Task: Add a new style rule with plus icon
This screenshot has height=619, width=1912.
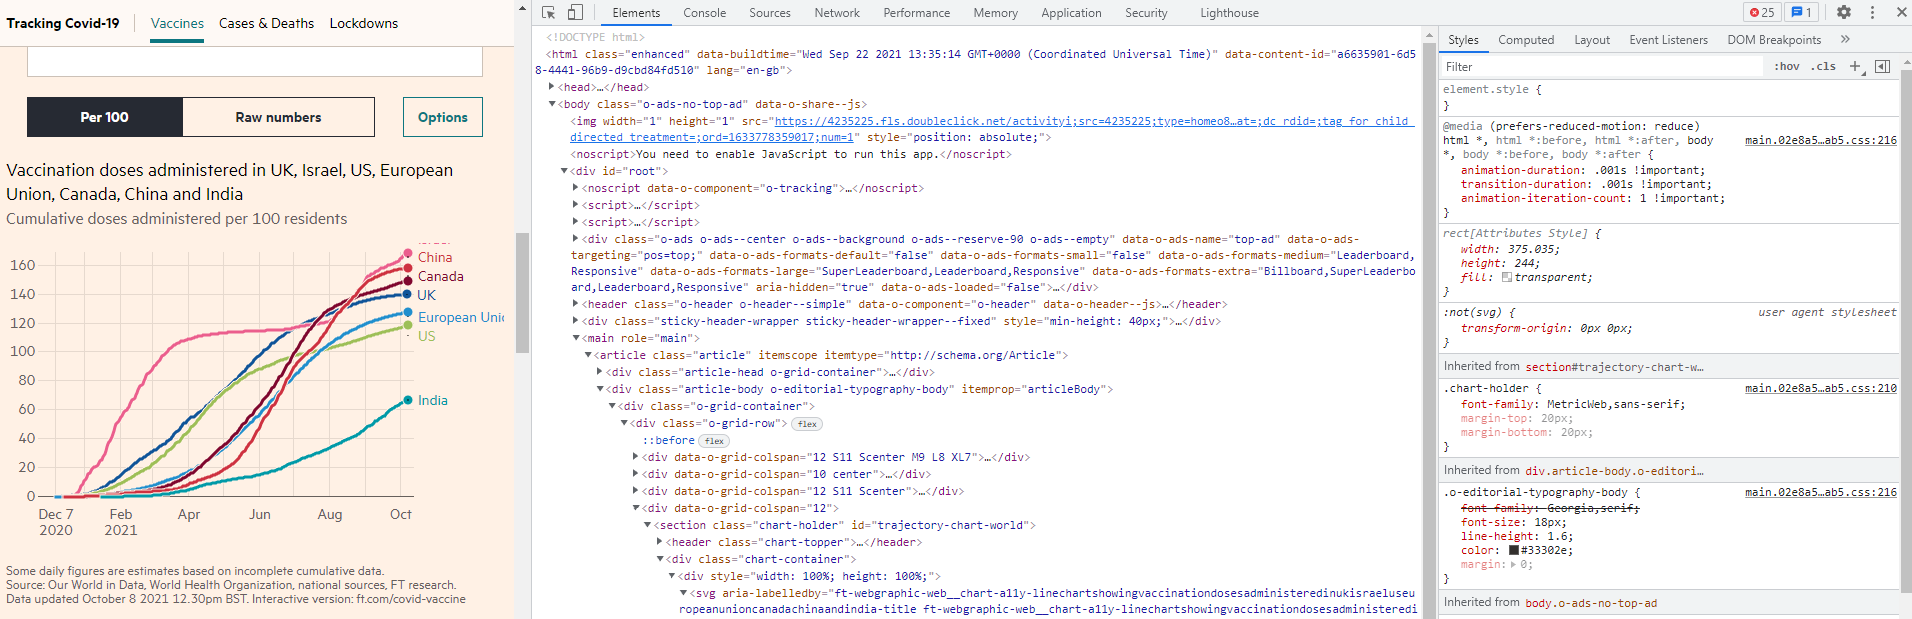Action: (x=1855, y=67)
